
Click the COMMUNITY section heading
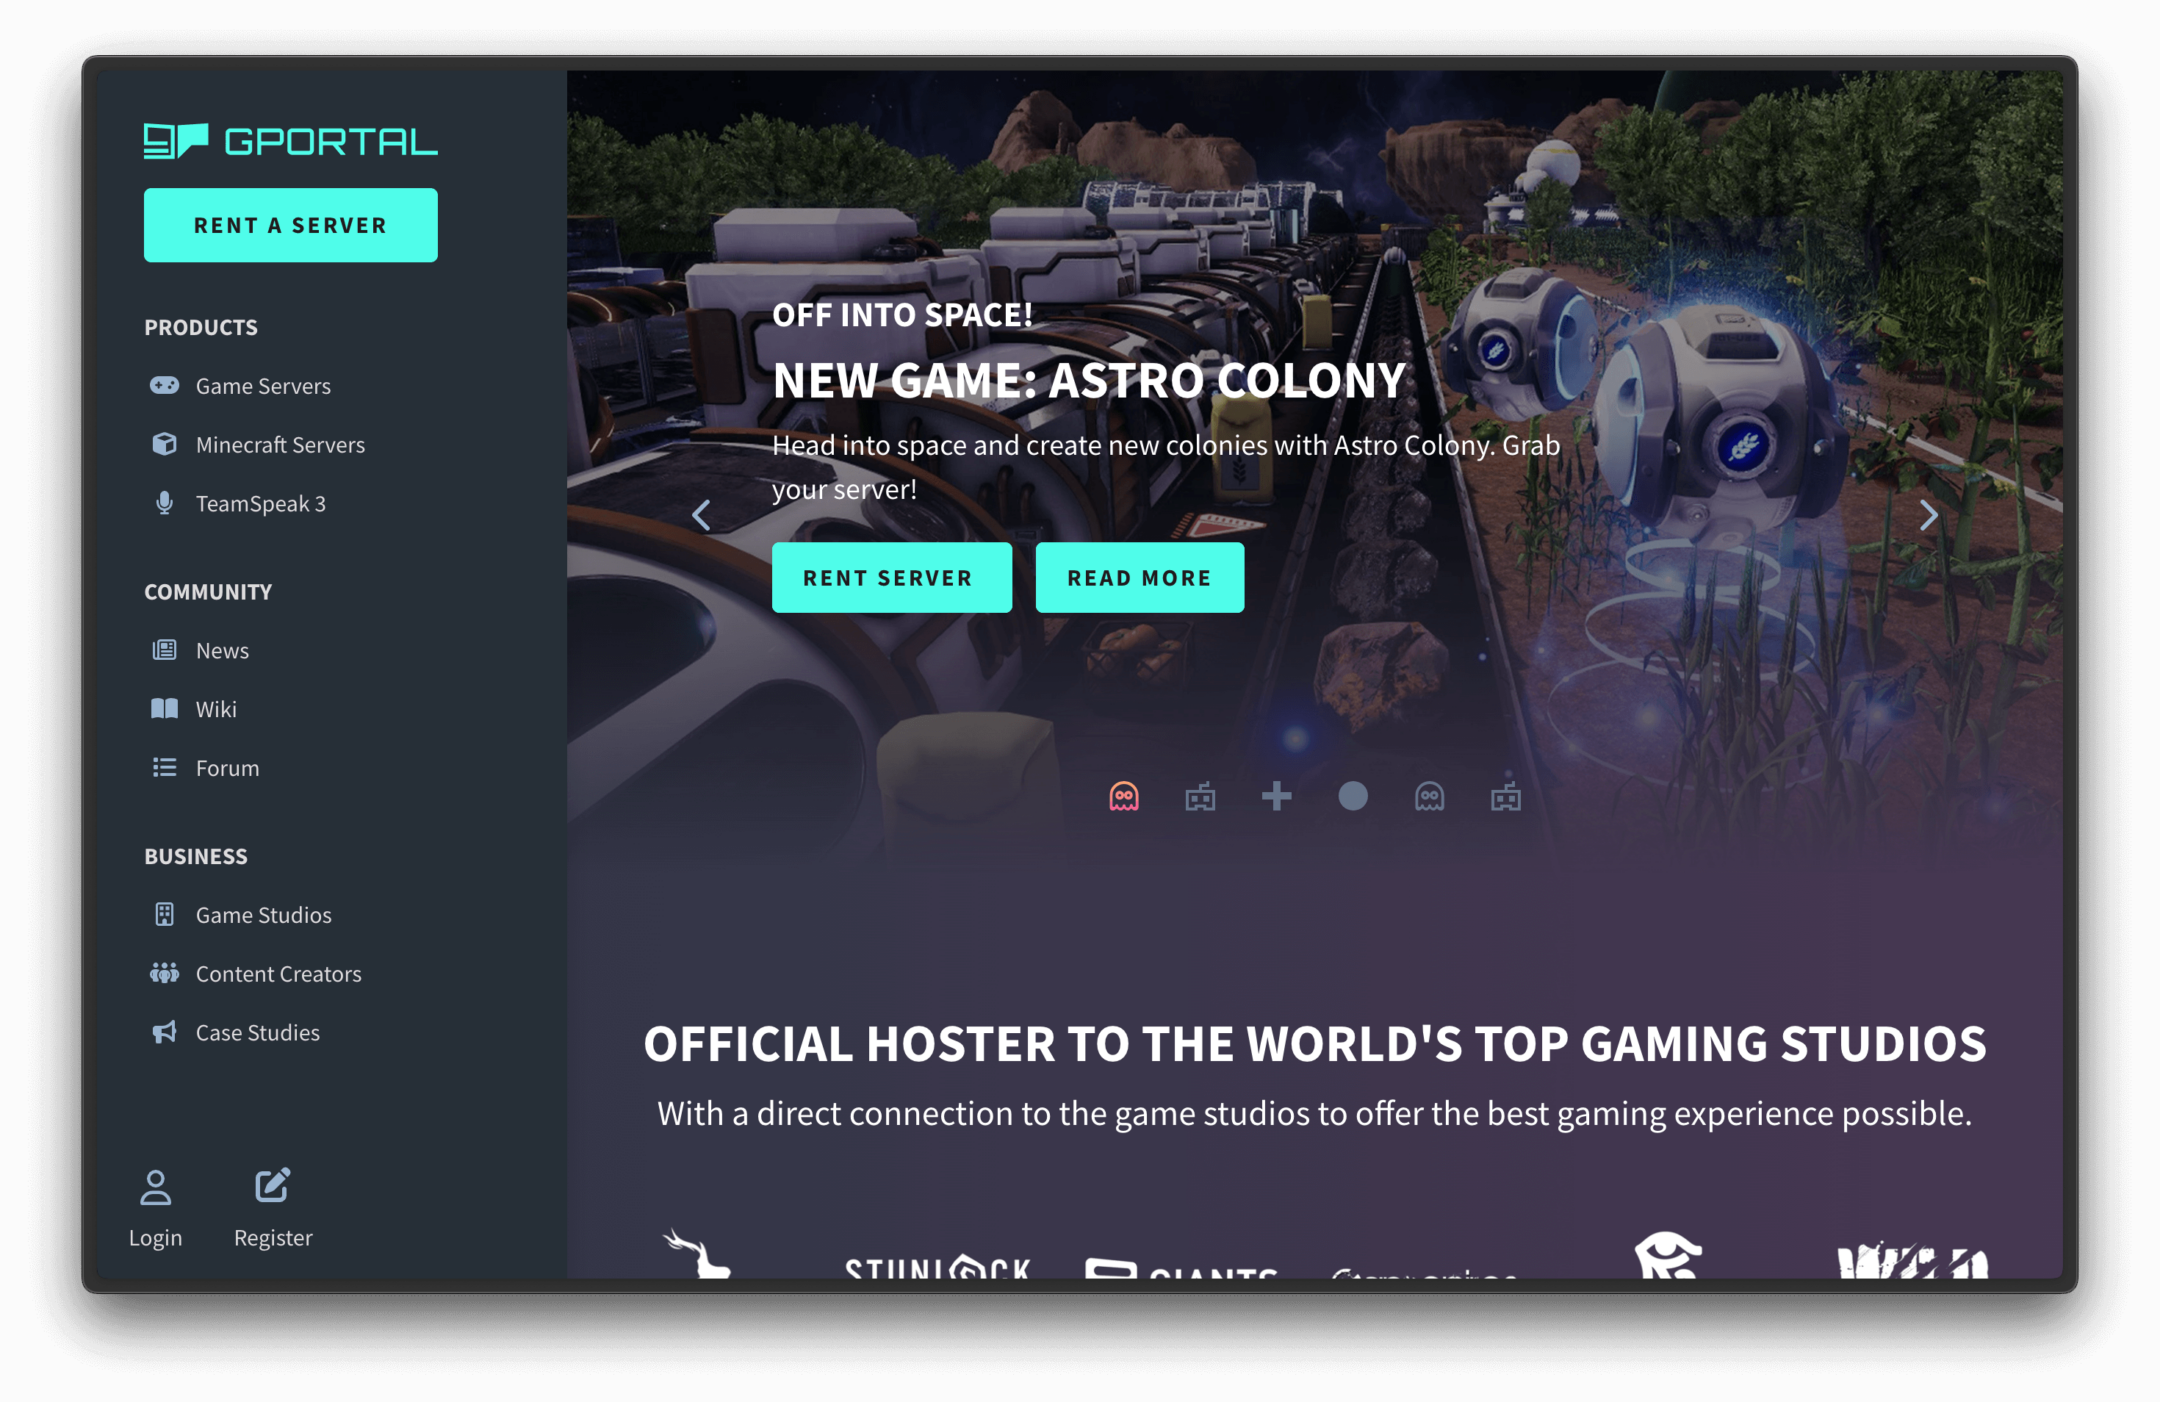pos(208,592)
